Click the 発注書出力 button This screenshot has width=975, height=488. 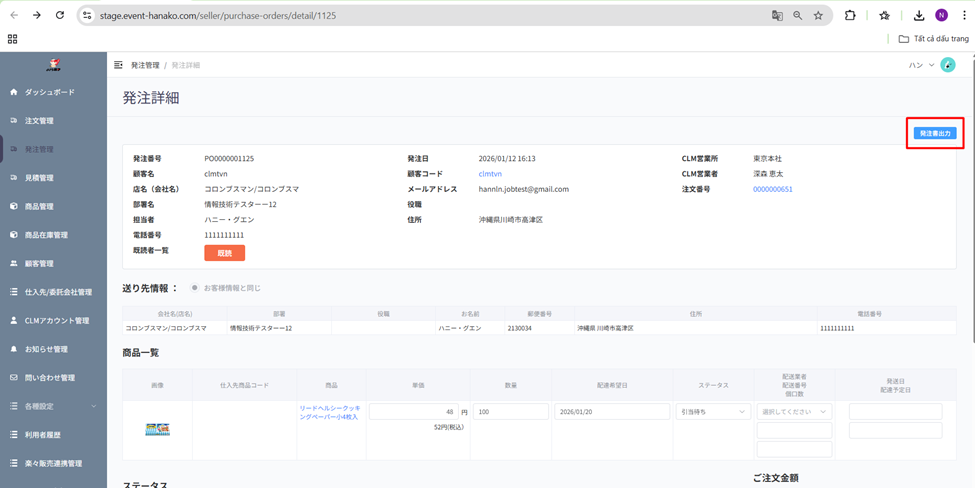click(x=935, y=133)
